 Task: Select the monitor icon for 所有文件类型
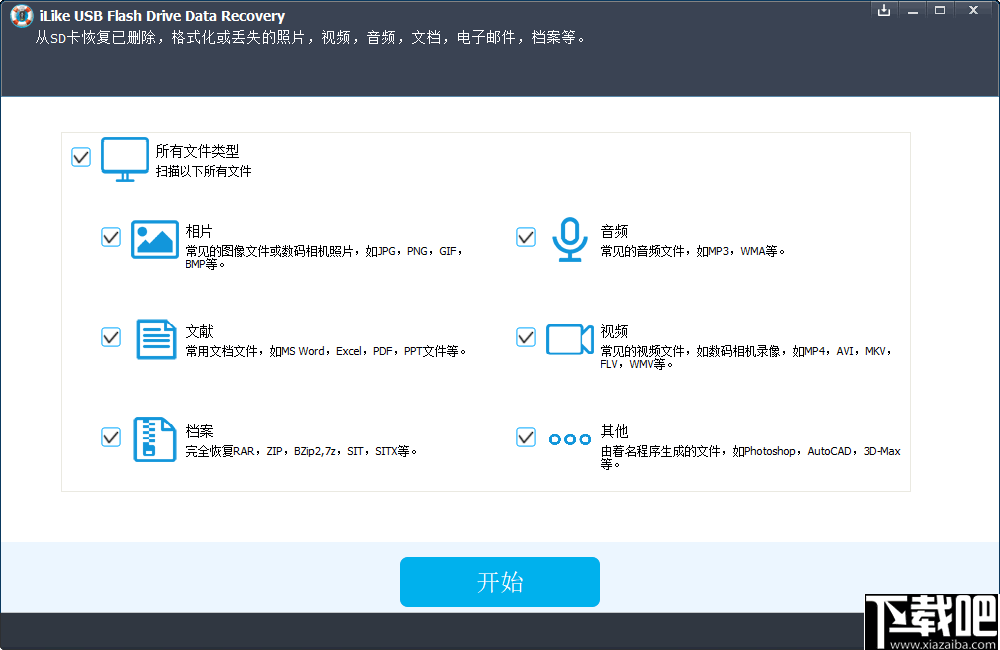click(124, 158)
